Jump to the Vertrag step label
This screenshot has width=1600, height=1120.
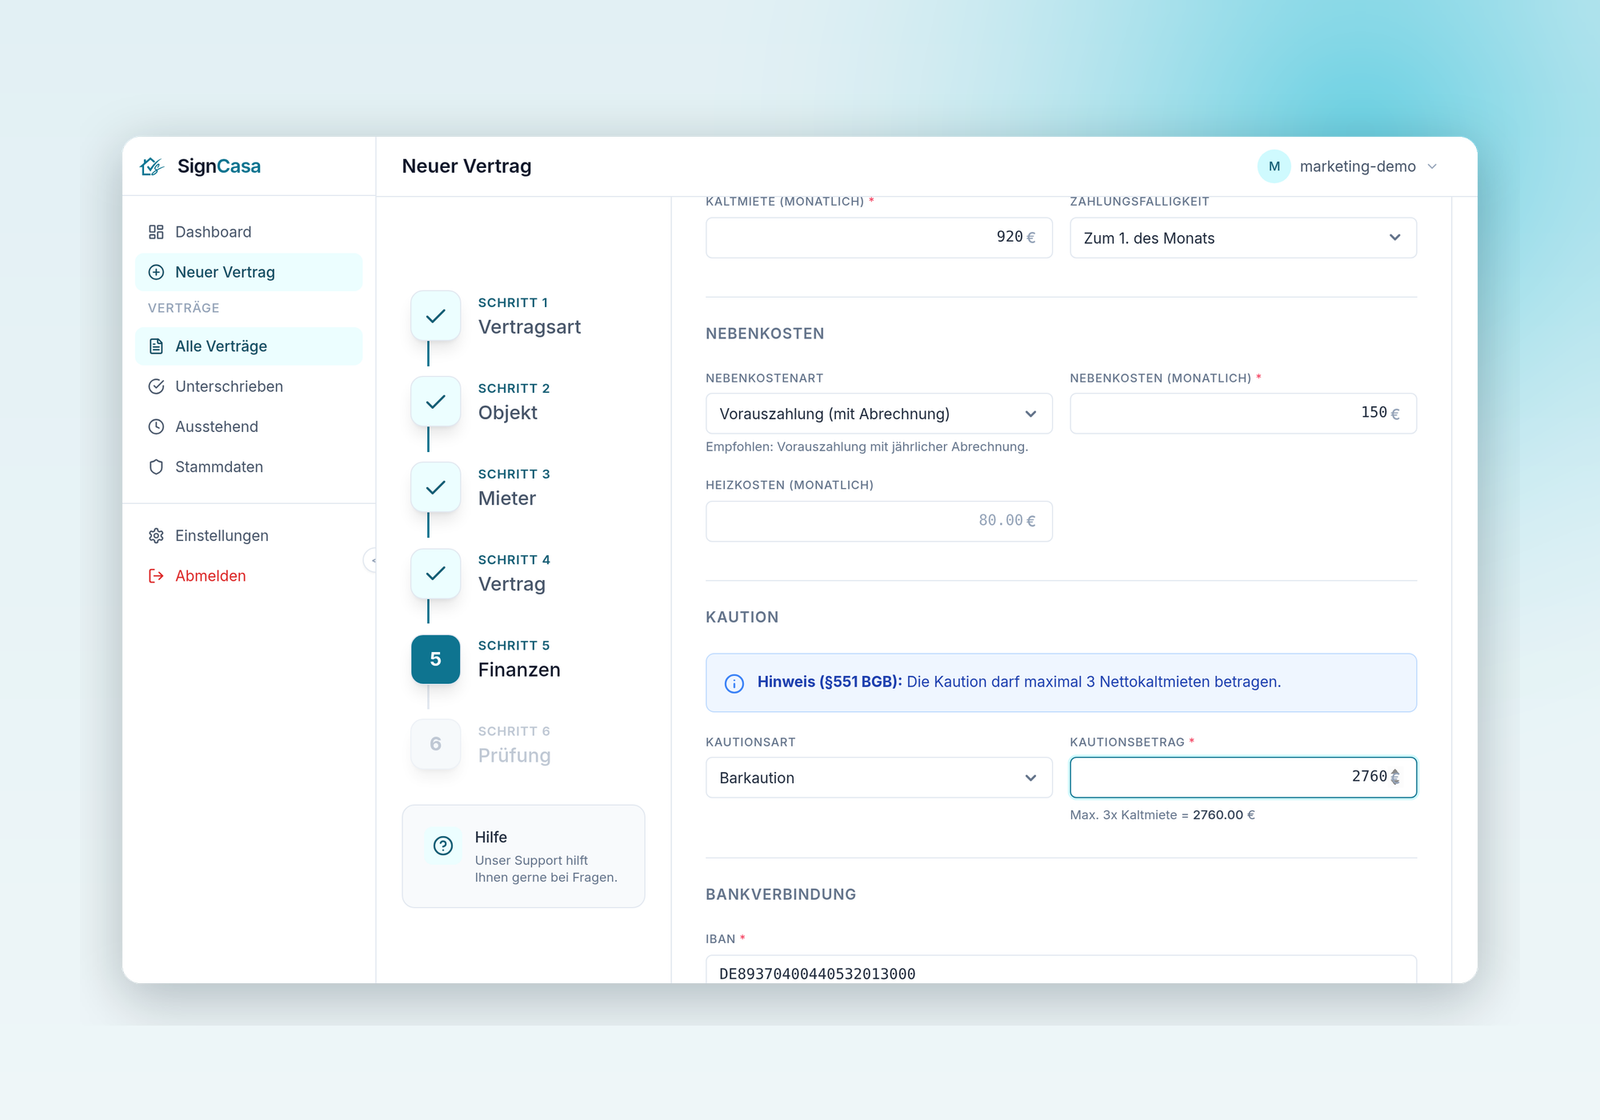pos(512,584)
